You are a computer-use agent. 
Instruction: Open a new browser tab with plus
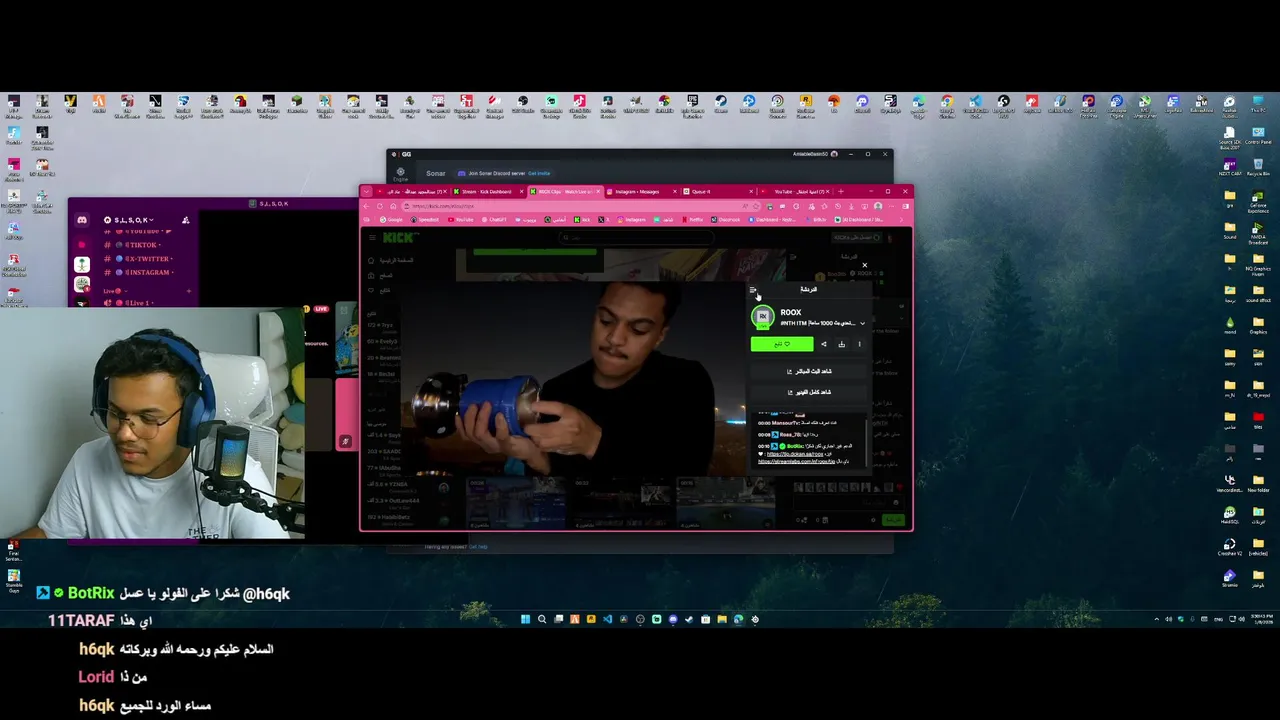[x=840, y=191]
